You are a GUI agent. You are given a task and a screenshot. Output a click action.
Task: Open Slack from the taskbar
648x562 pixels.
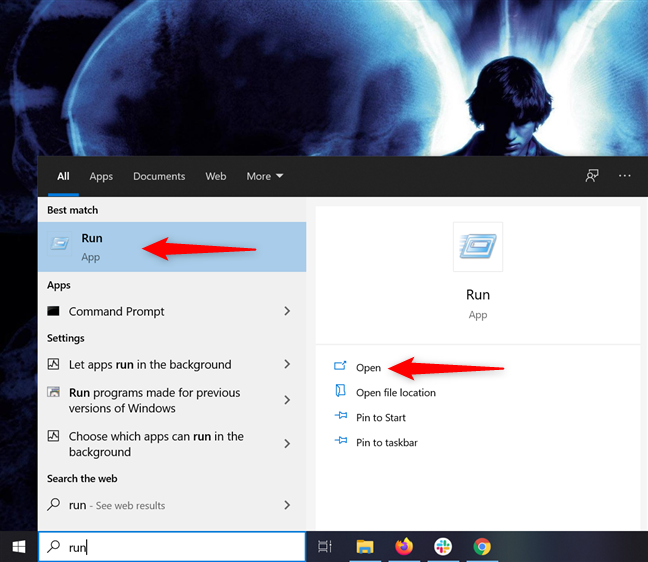point(443,547)
